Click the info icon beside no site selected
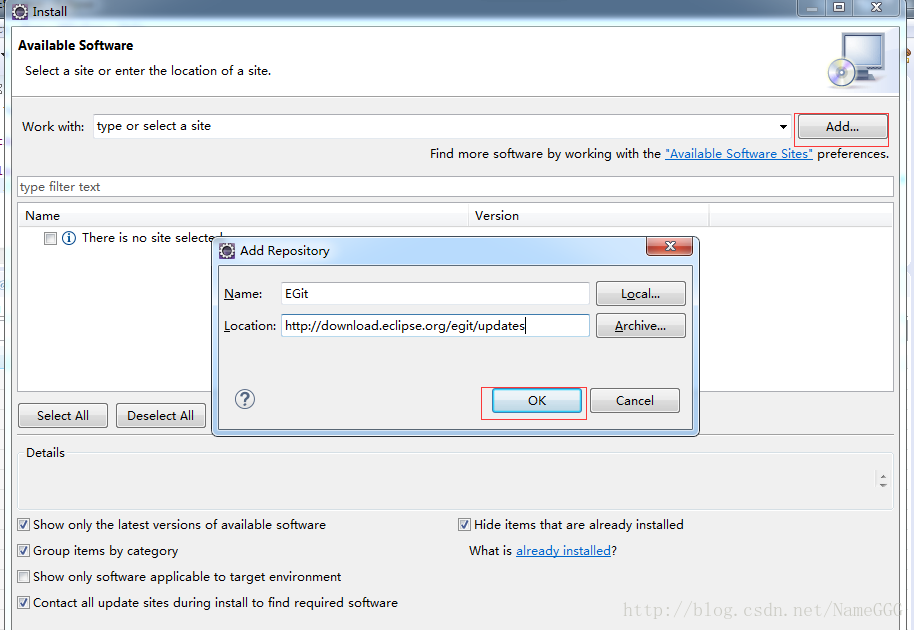This screenshot has width=914, height=630. pos(69,238)
